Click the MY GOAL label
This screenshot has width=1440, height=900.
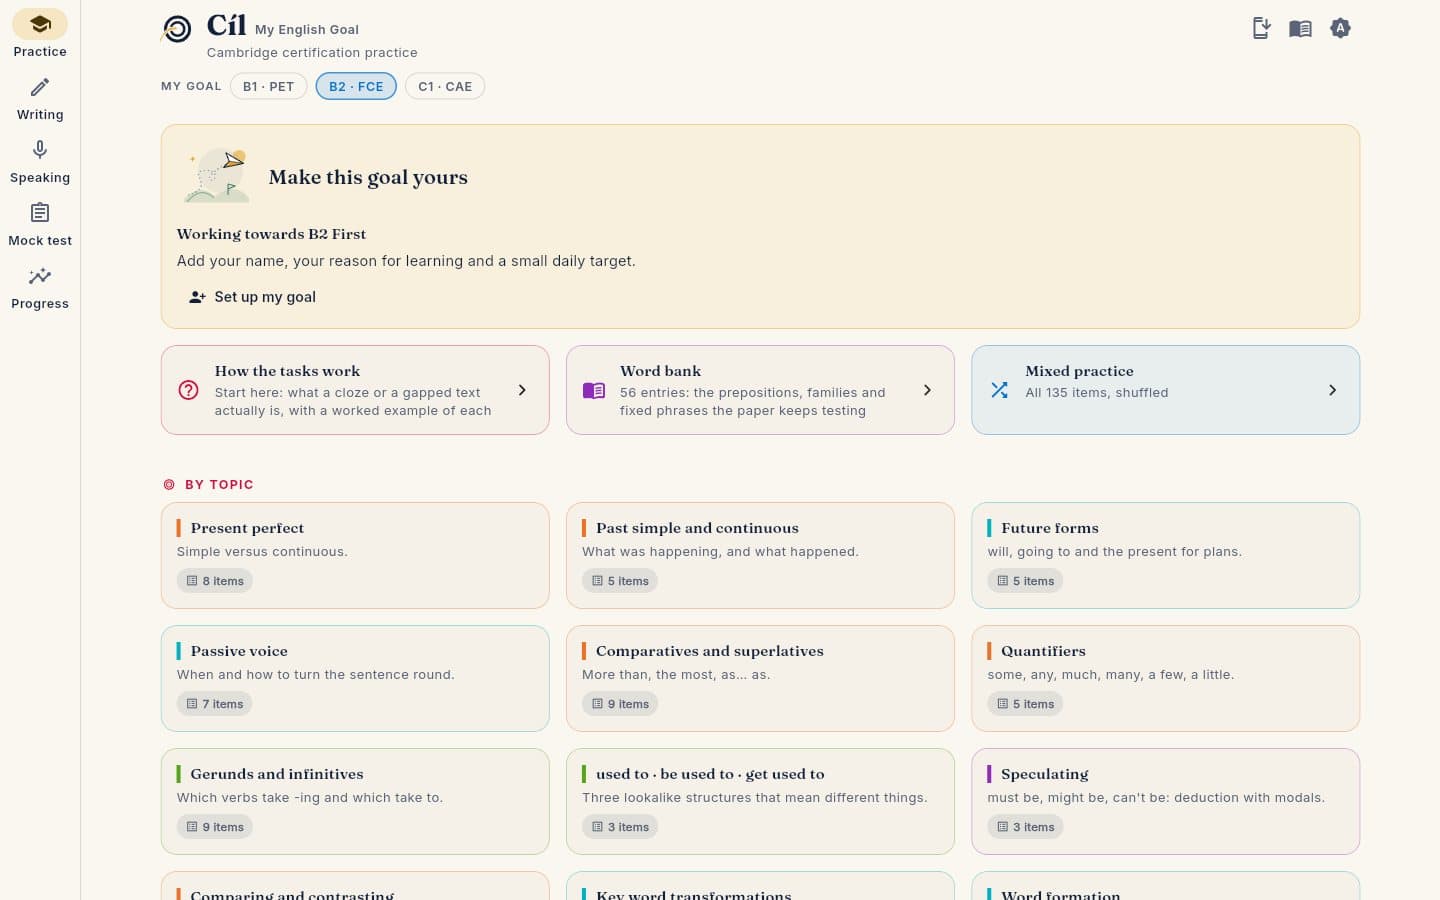click(191, 87)
